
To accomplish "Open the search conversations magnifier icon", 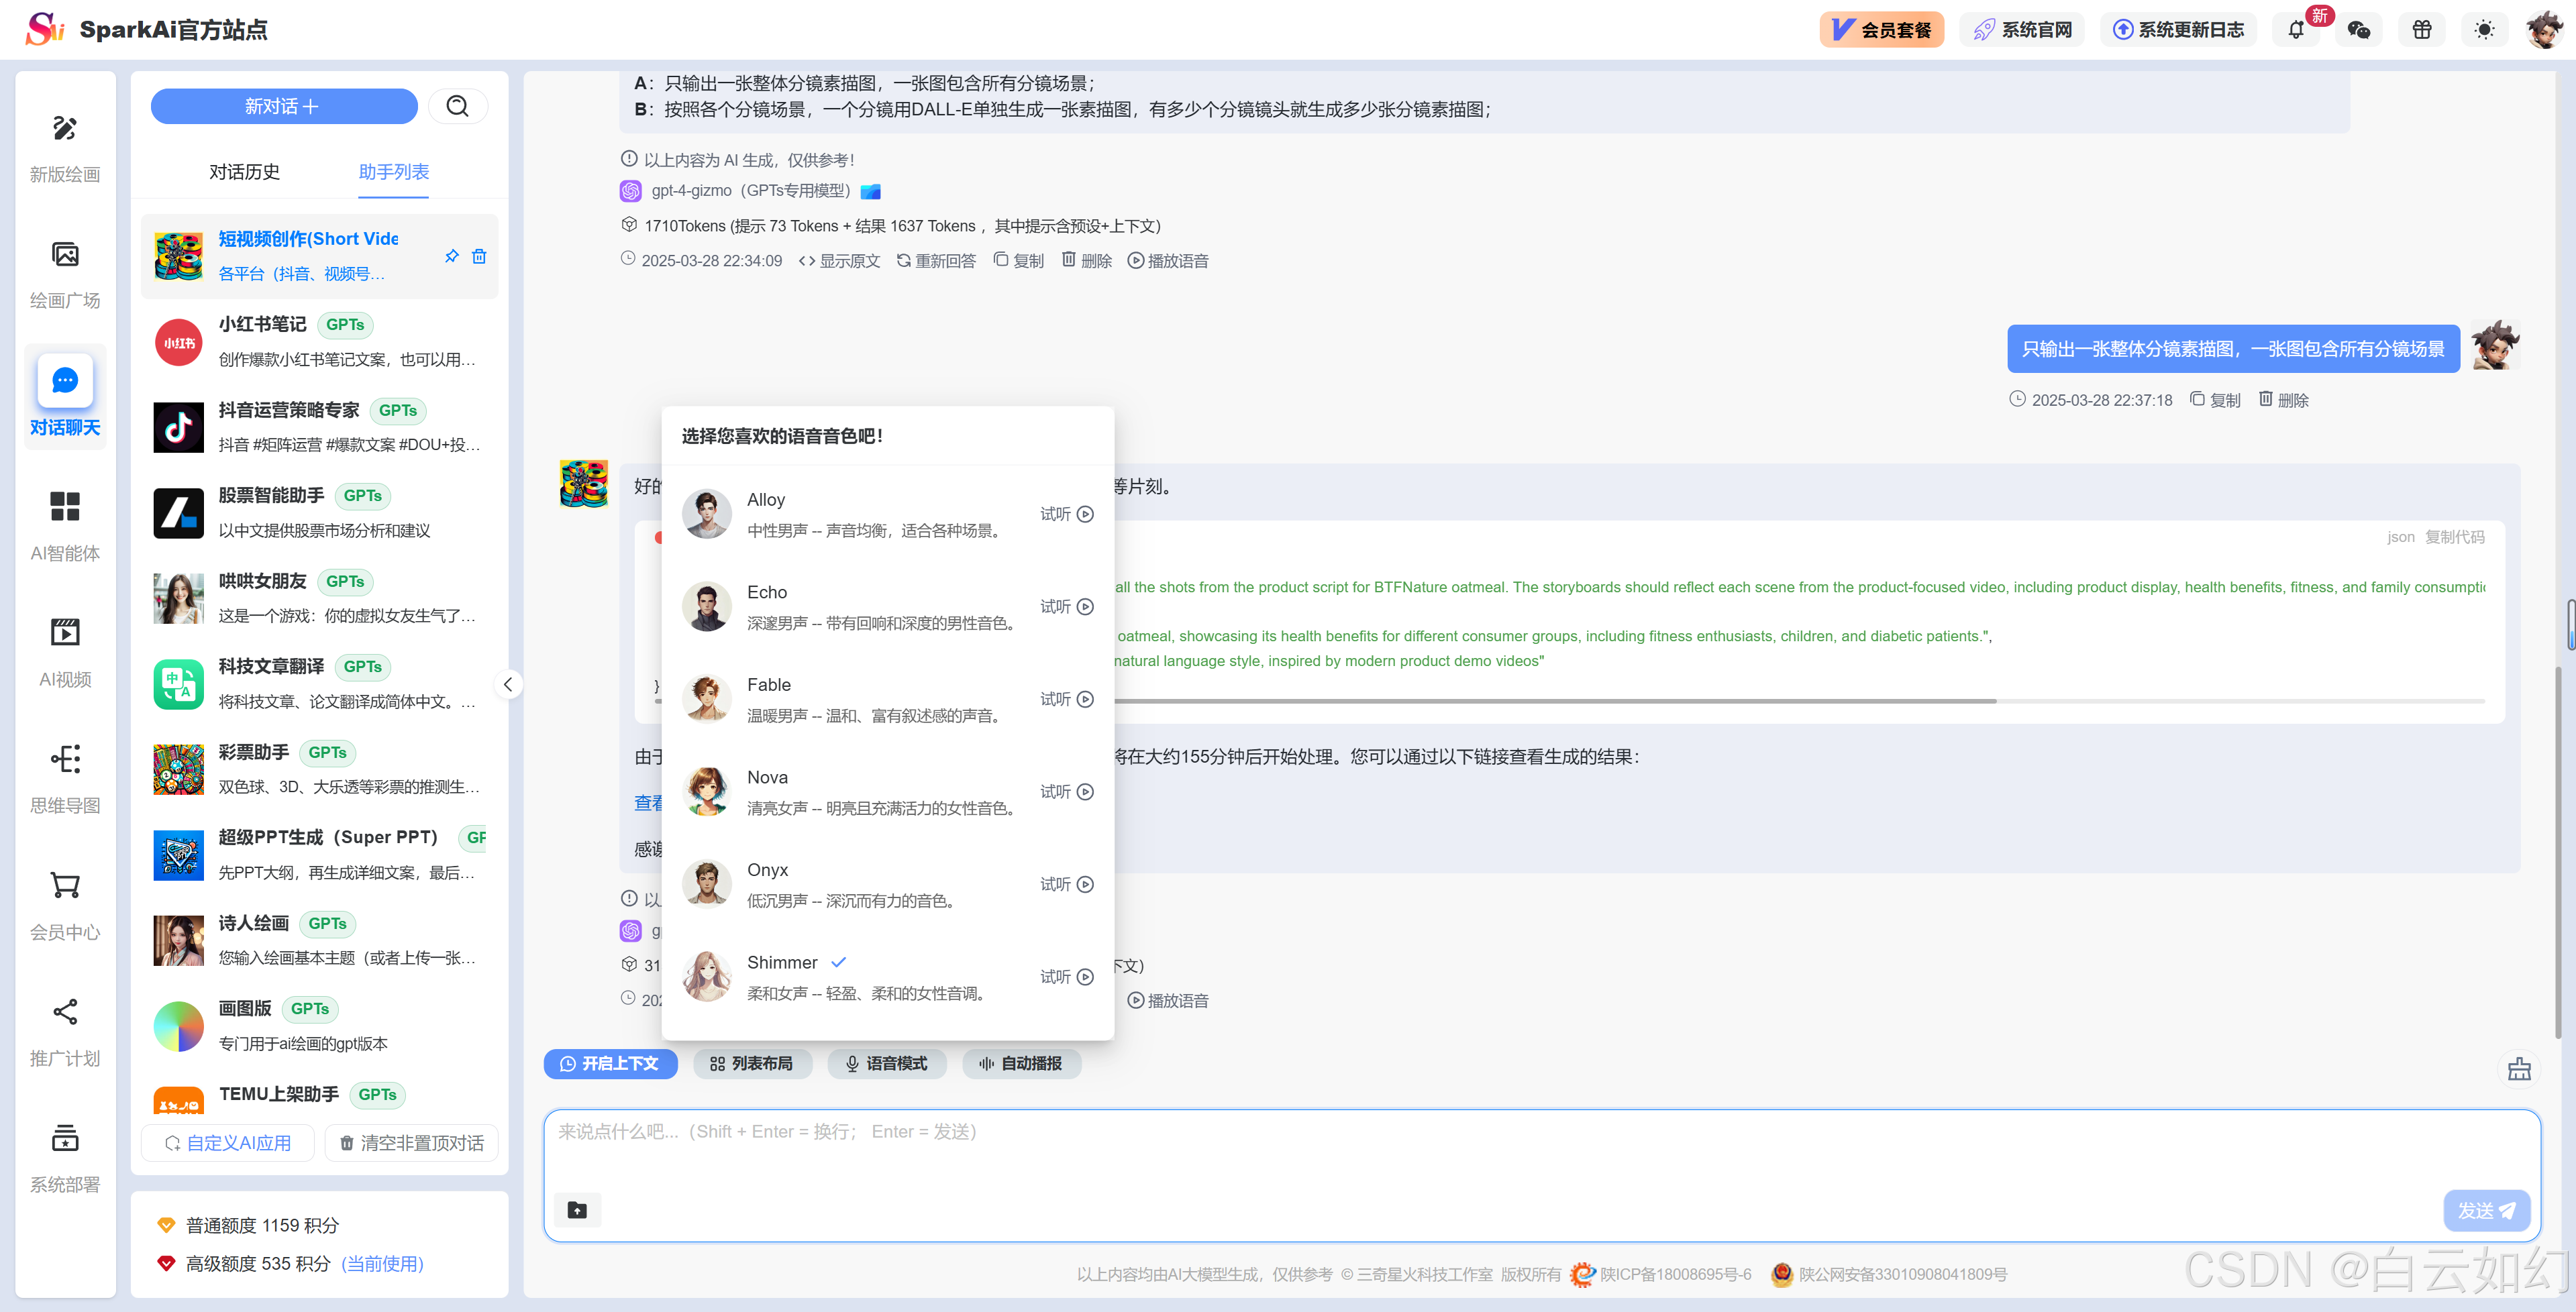I will click(x=457, y=106).
